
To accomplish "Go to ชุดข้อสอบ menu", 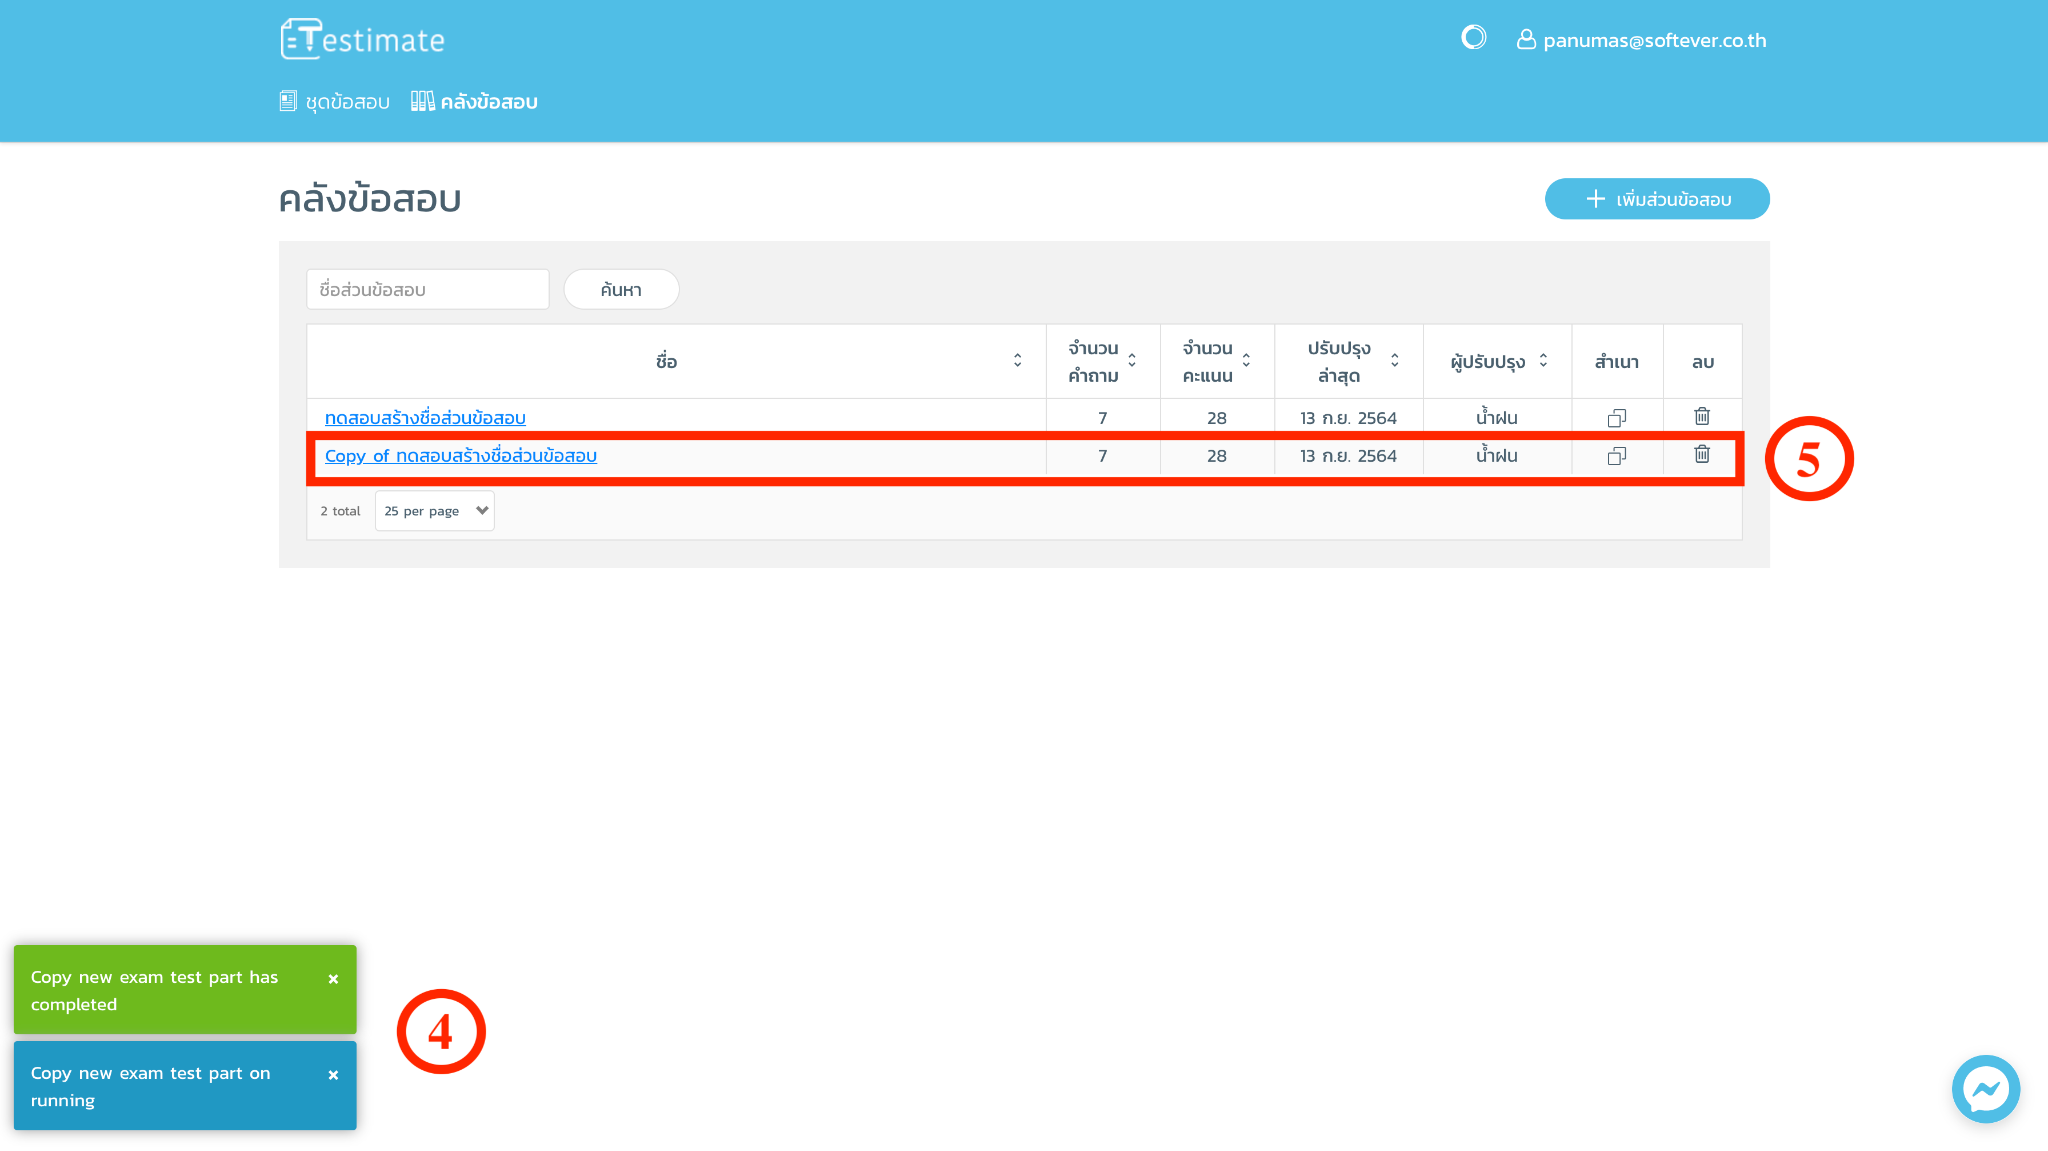I will click(x=335, y=102).
